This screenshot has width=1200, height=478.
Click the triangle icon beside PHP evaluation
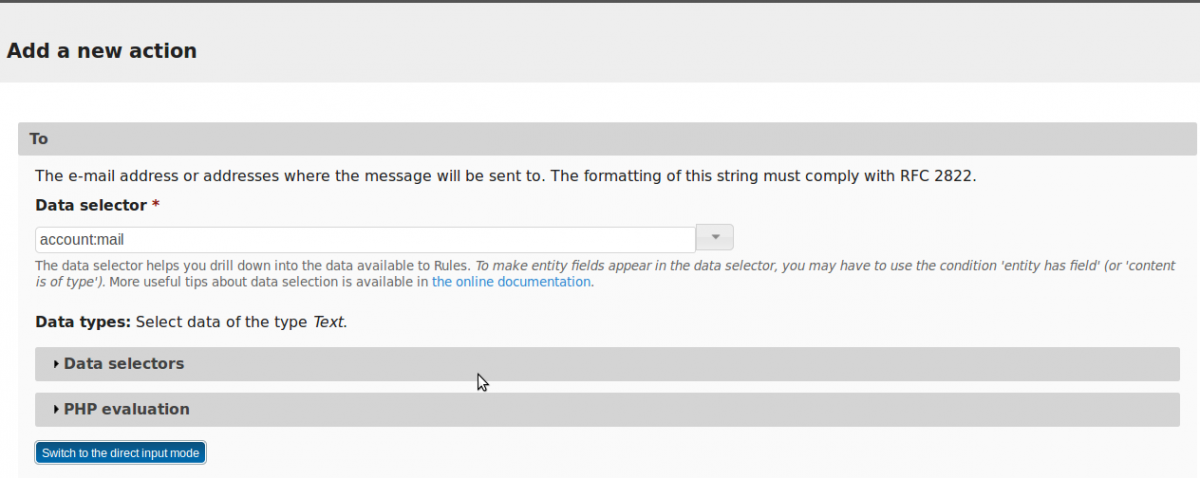click(57, 409)
